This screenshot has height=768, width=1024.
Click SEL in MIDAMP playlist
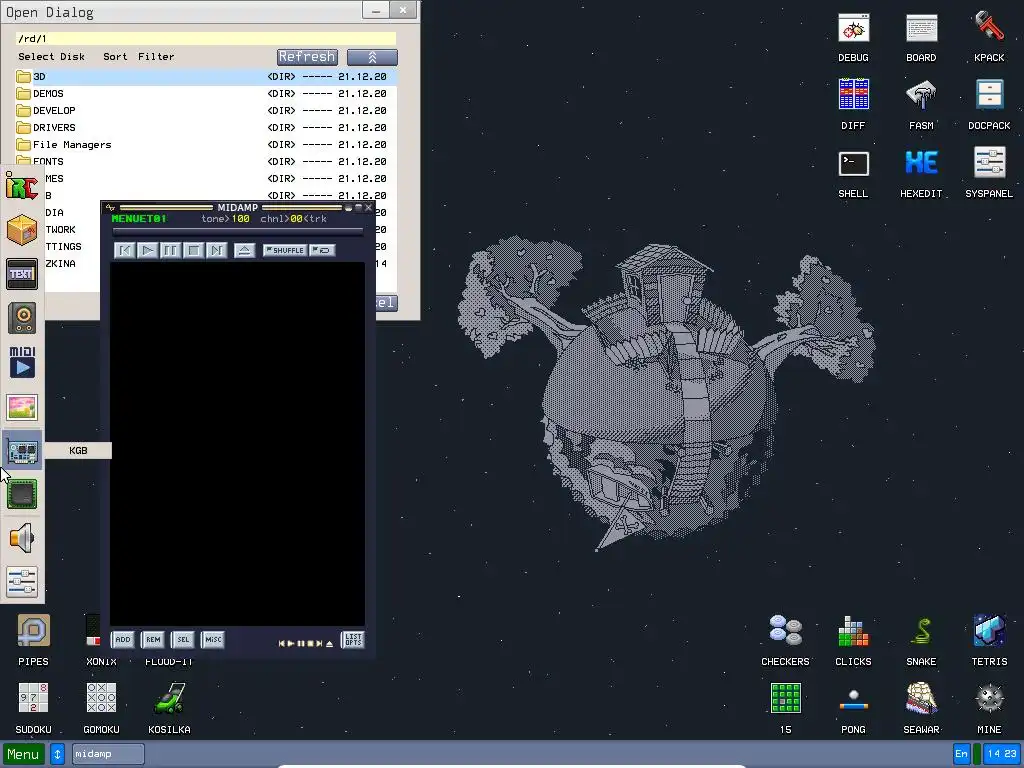tap(183, 639)
